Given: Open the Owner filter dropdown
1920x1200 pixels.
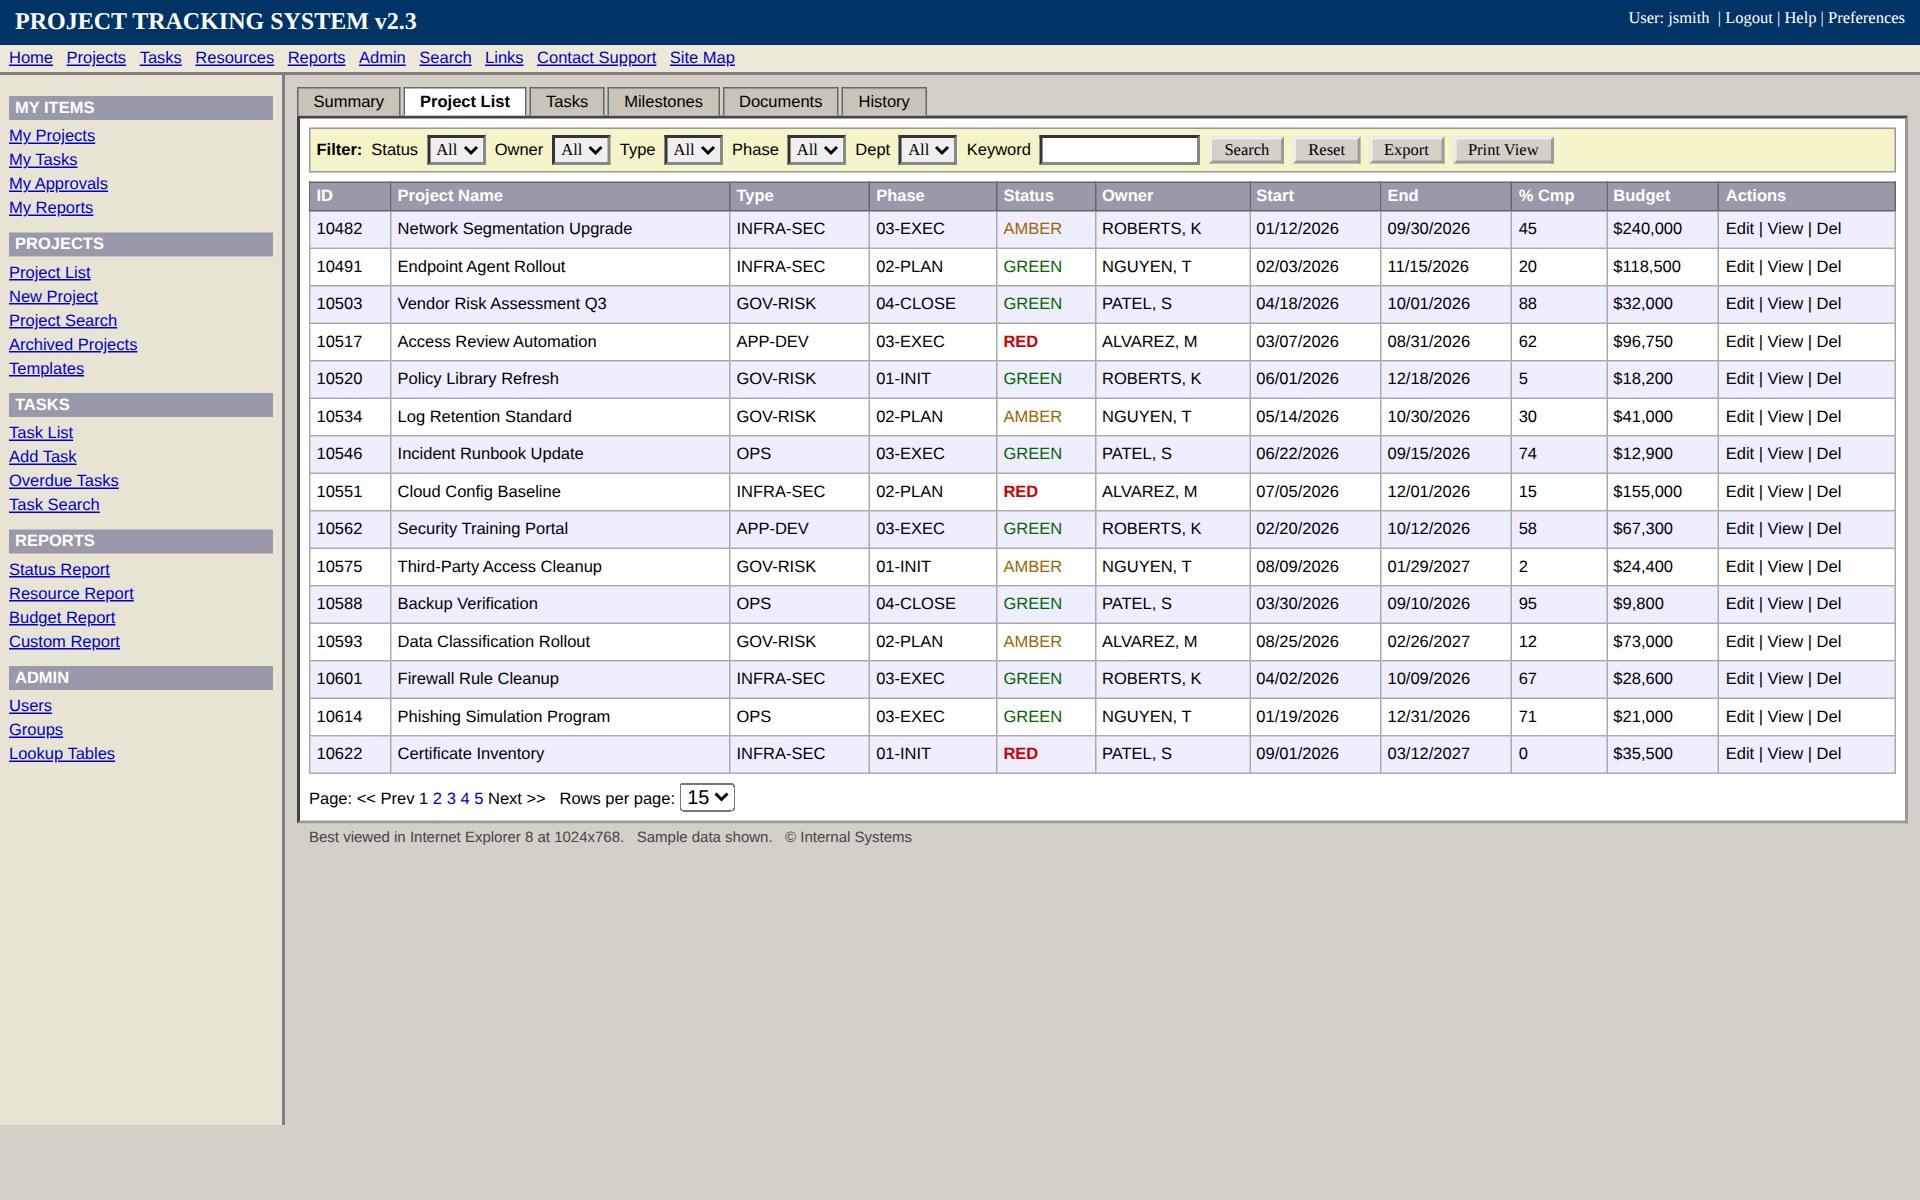Looking at the screenshot, I should point(580,150).
